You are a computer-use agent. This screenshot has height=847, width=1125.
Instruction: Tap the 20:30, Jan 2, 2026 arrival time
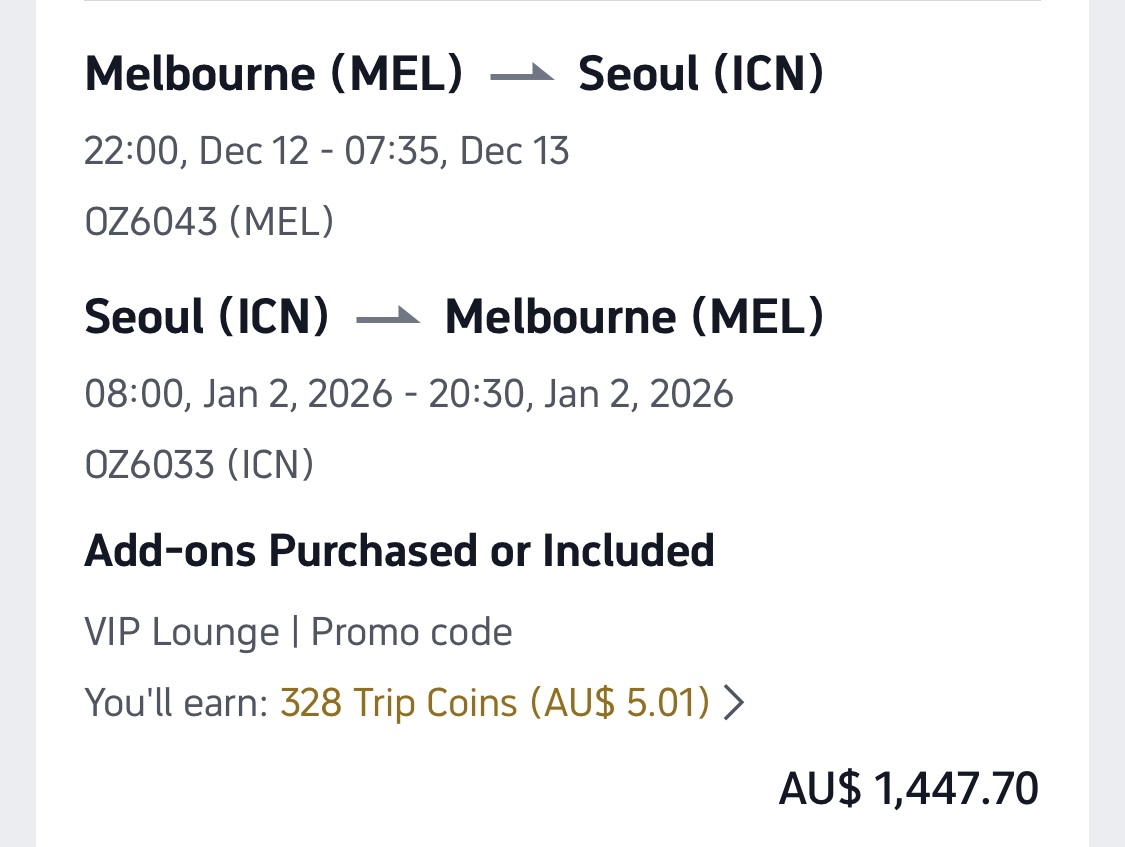pos(581,394)
